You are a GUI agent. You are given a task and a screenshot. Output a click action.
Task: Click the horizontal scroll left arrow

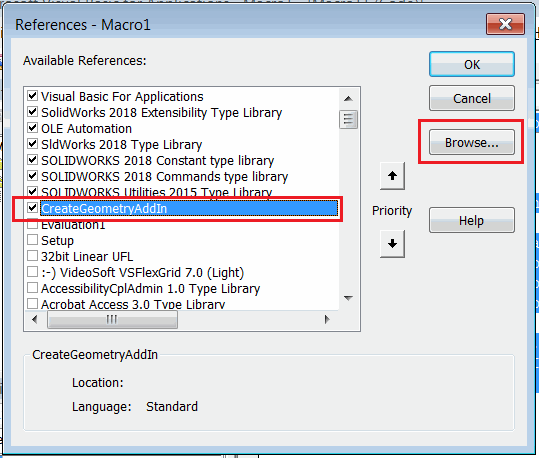point(34,319)
